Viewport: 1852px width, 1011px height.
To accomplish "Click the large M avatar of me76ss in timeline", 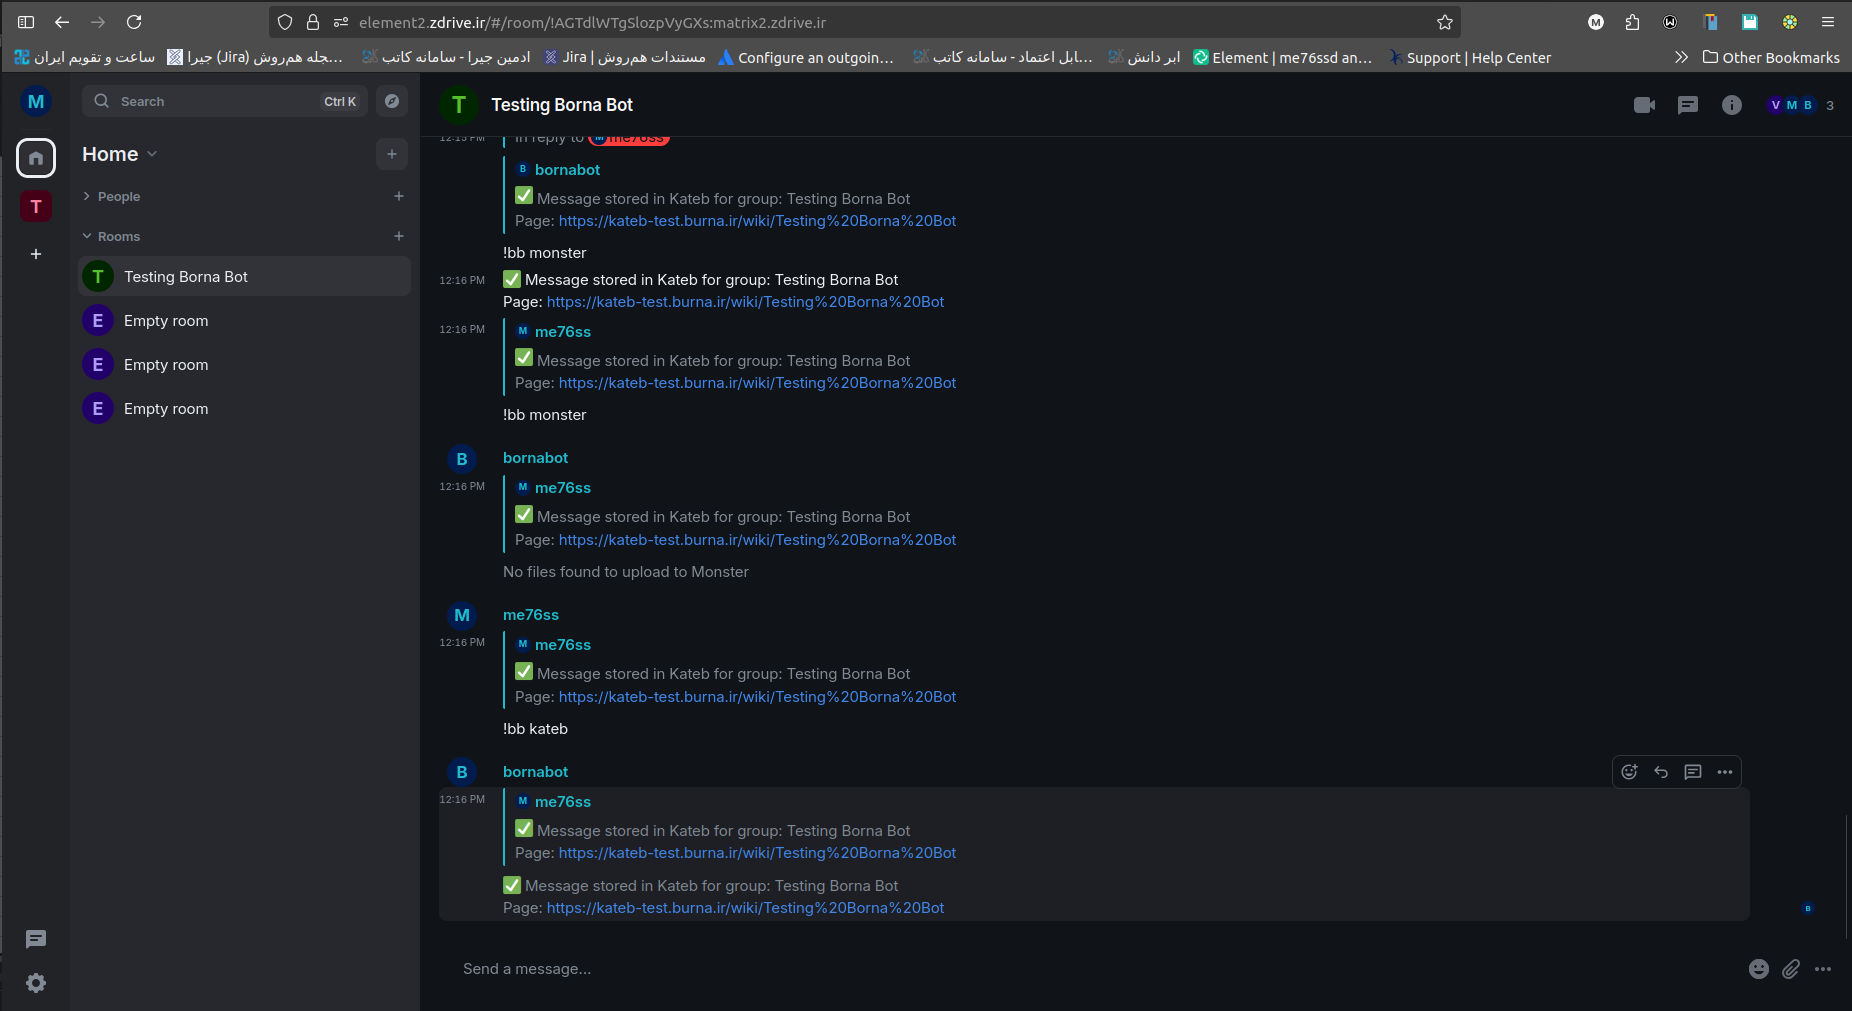I will [462, 615].
